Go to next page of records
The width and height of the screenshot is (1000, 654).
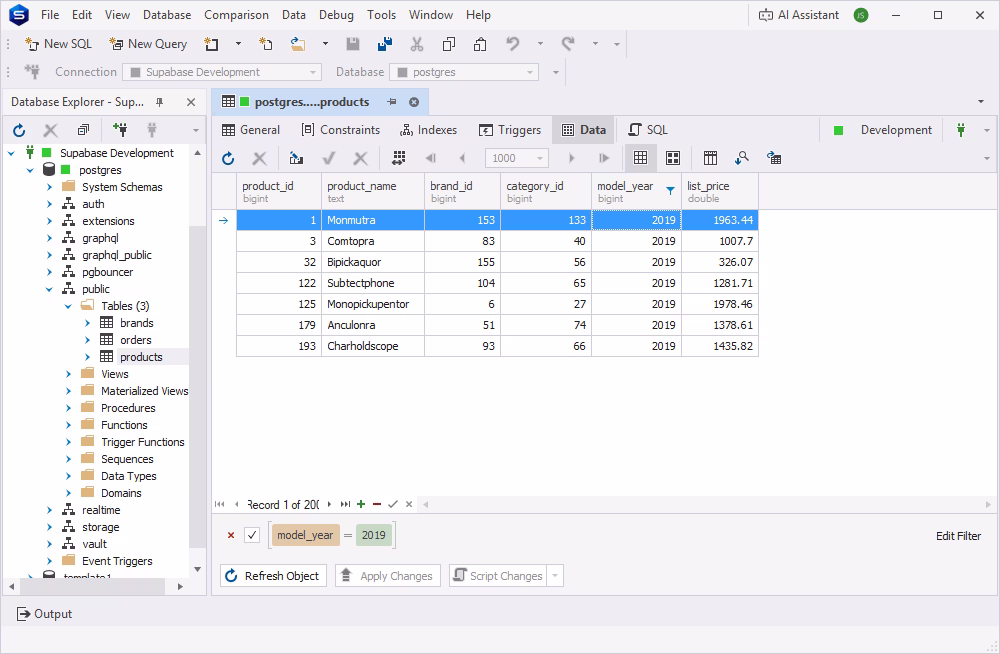(571, 158)
